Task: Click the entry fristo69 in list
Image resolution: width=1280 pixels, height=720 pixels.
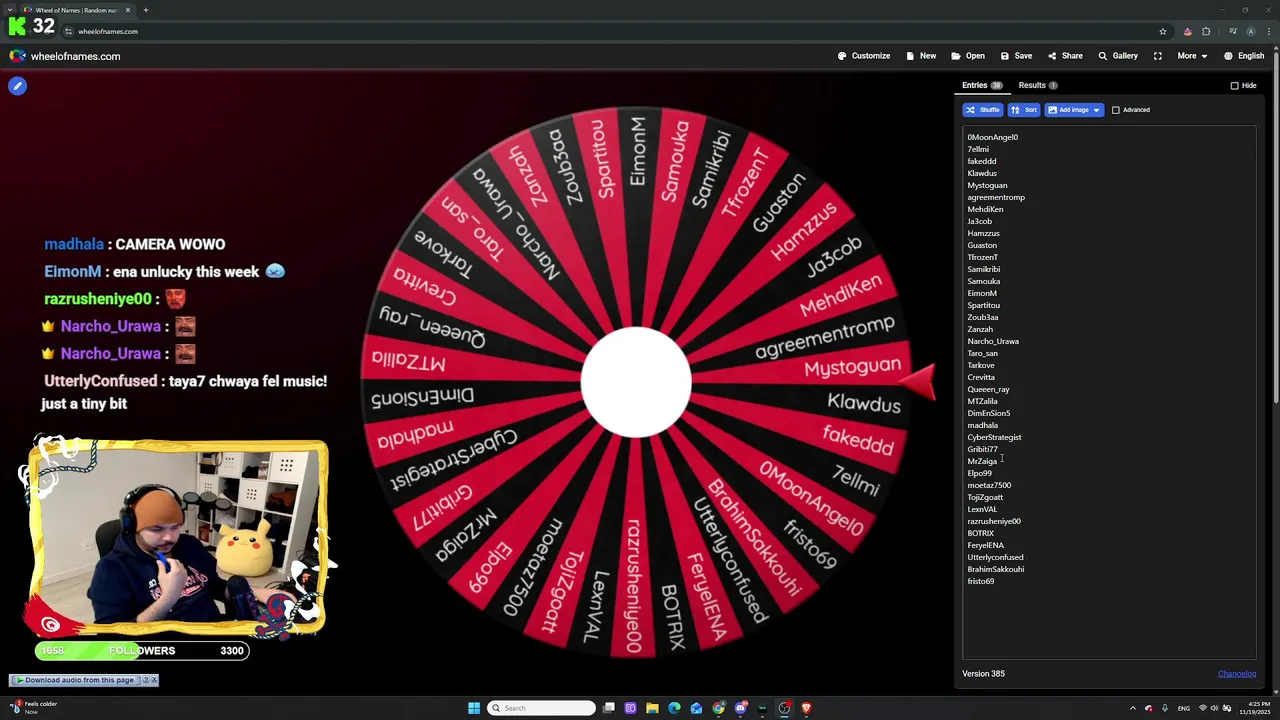Action: (x=980, y=581)
